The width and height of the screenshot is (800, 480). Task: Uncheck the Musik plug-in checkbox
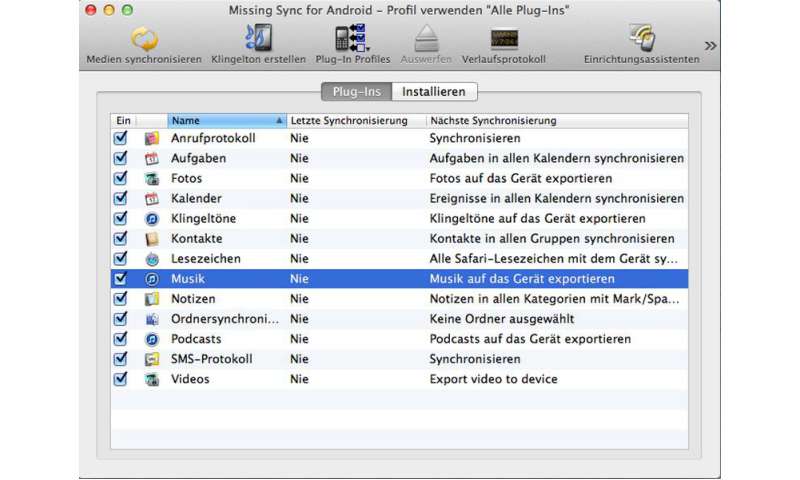[x=120, y=279]
